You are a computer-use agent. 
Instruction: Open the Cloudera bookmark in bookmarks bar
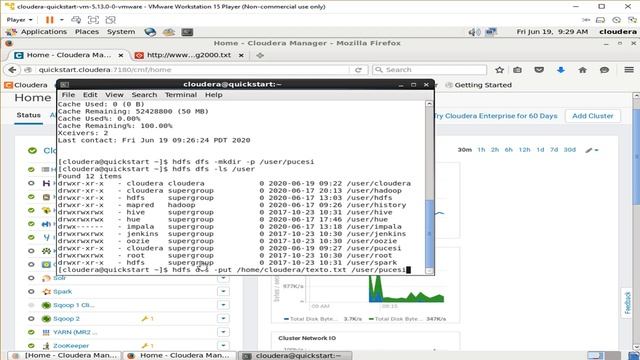tap(26, 85)
